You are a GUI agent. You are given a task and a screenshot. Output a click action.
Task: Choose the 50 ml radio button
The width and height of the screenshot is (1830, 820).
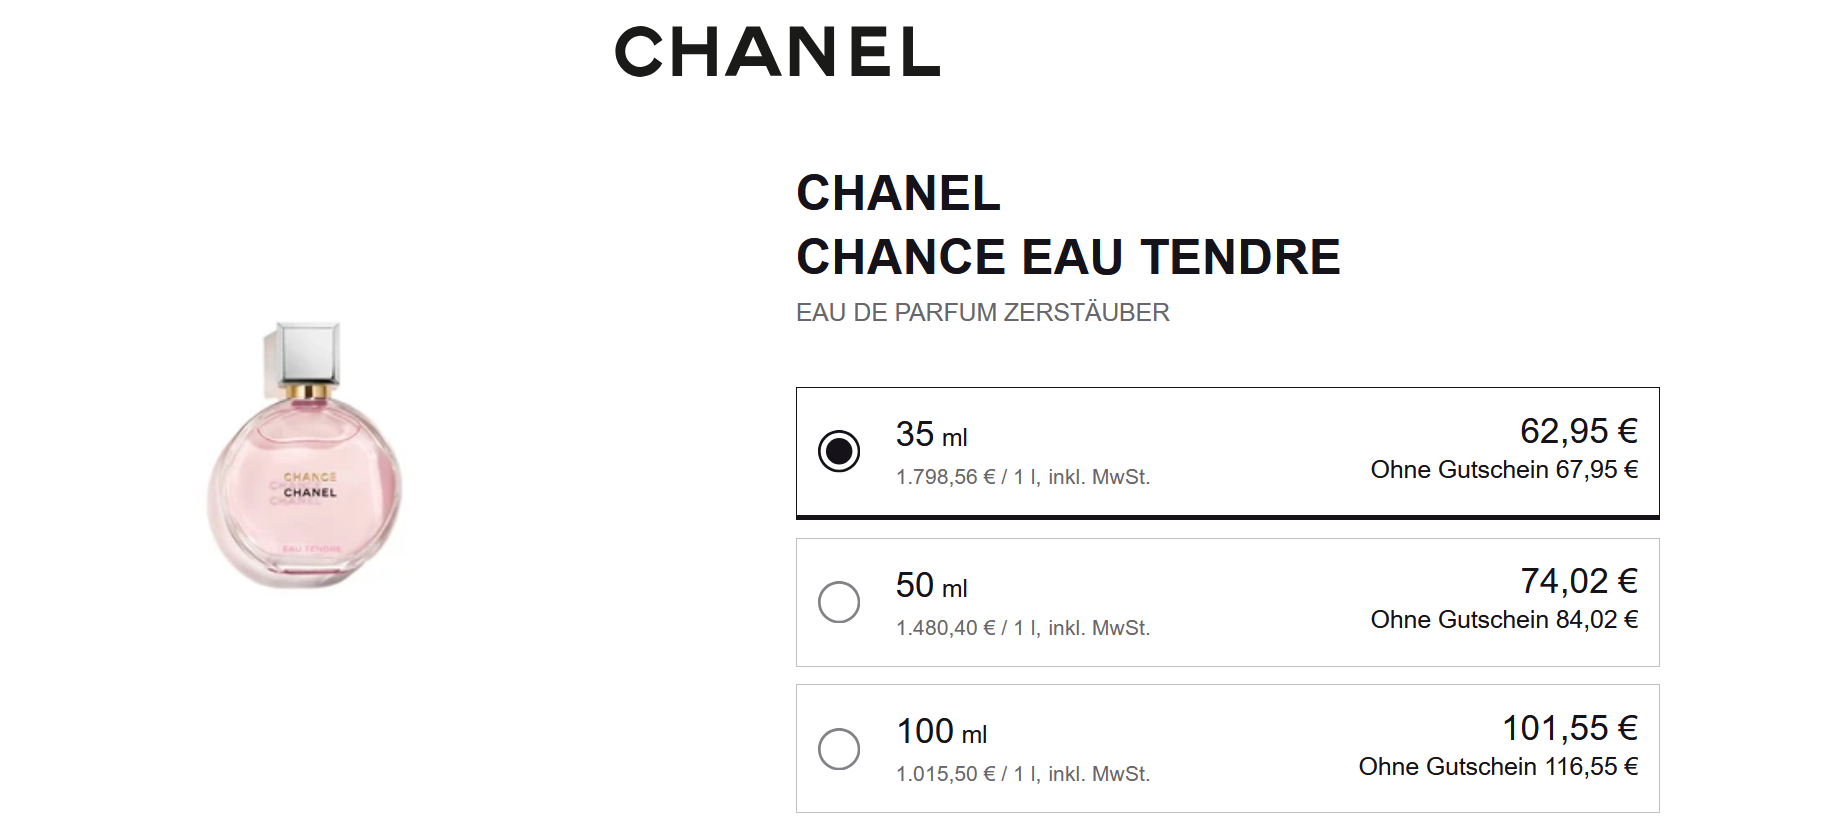tap(839, 602)
